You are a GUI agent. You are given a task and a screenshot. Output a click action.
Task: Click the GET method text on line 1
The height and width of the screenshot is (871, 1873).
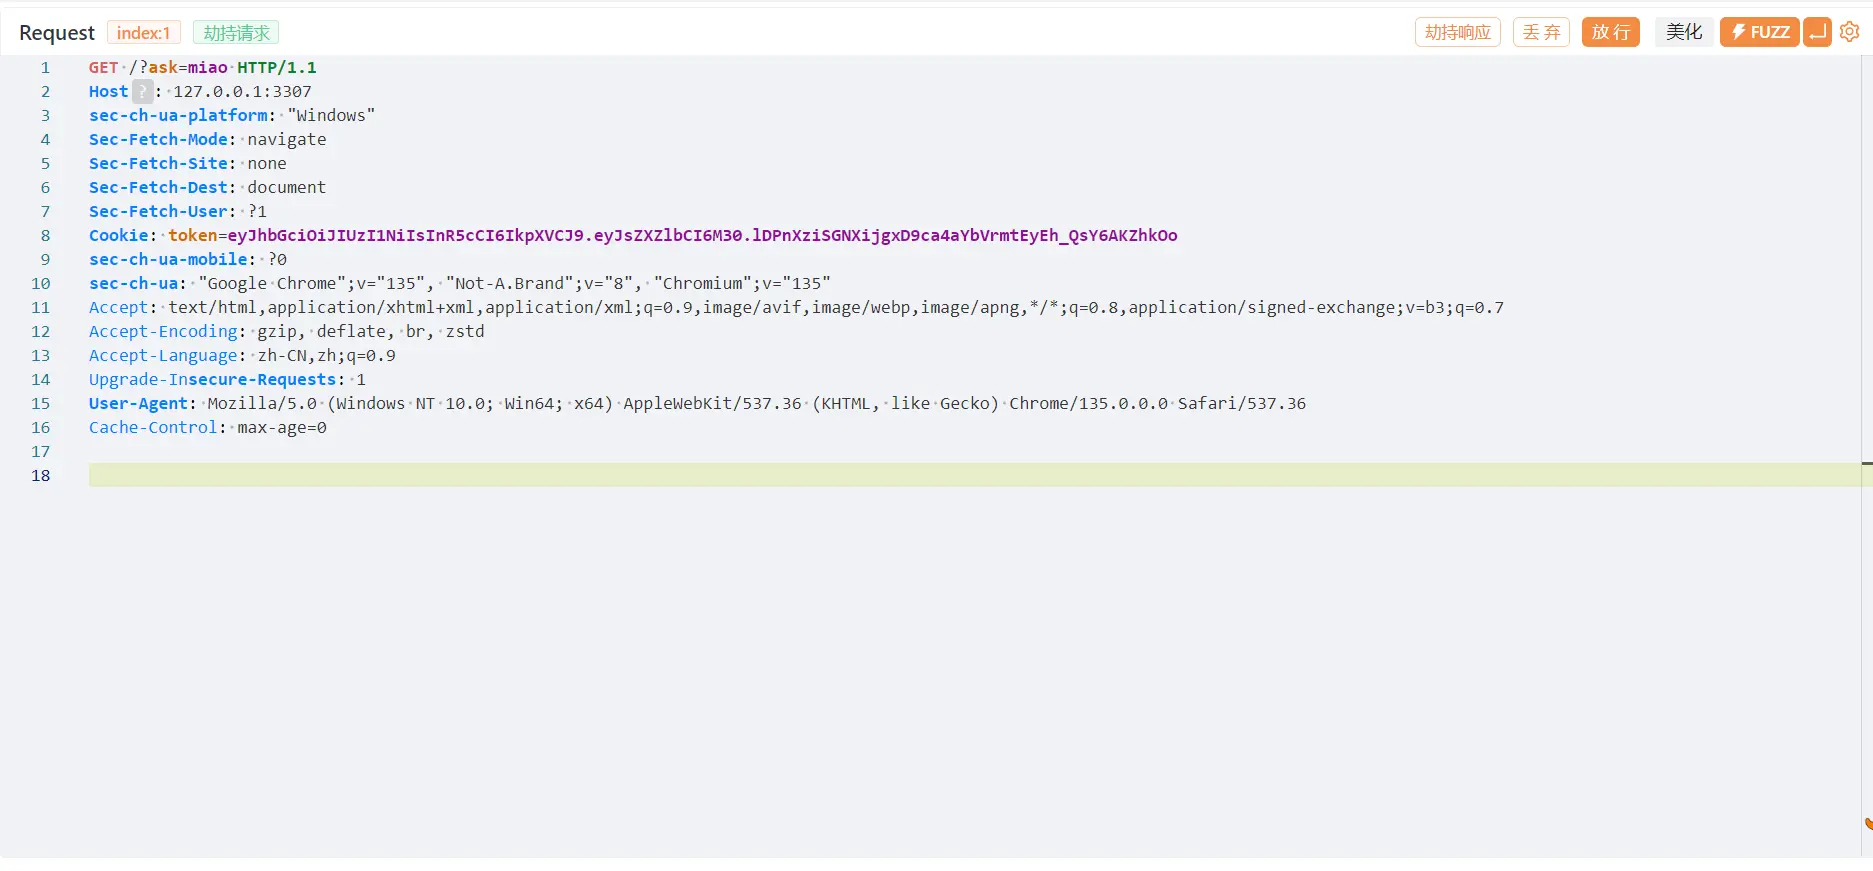pos(103,67)
